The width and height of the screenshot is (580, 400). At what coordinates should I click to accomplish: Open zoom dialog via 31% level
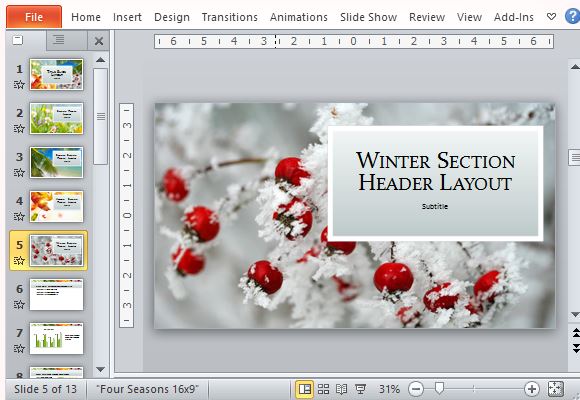(x=389, y=389)
